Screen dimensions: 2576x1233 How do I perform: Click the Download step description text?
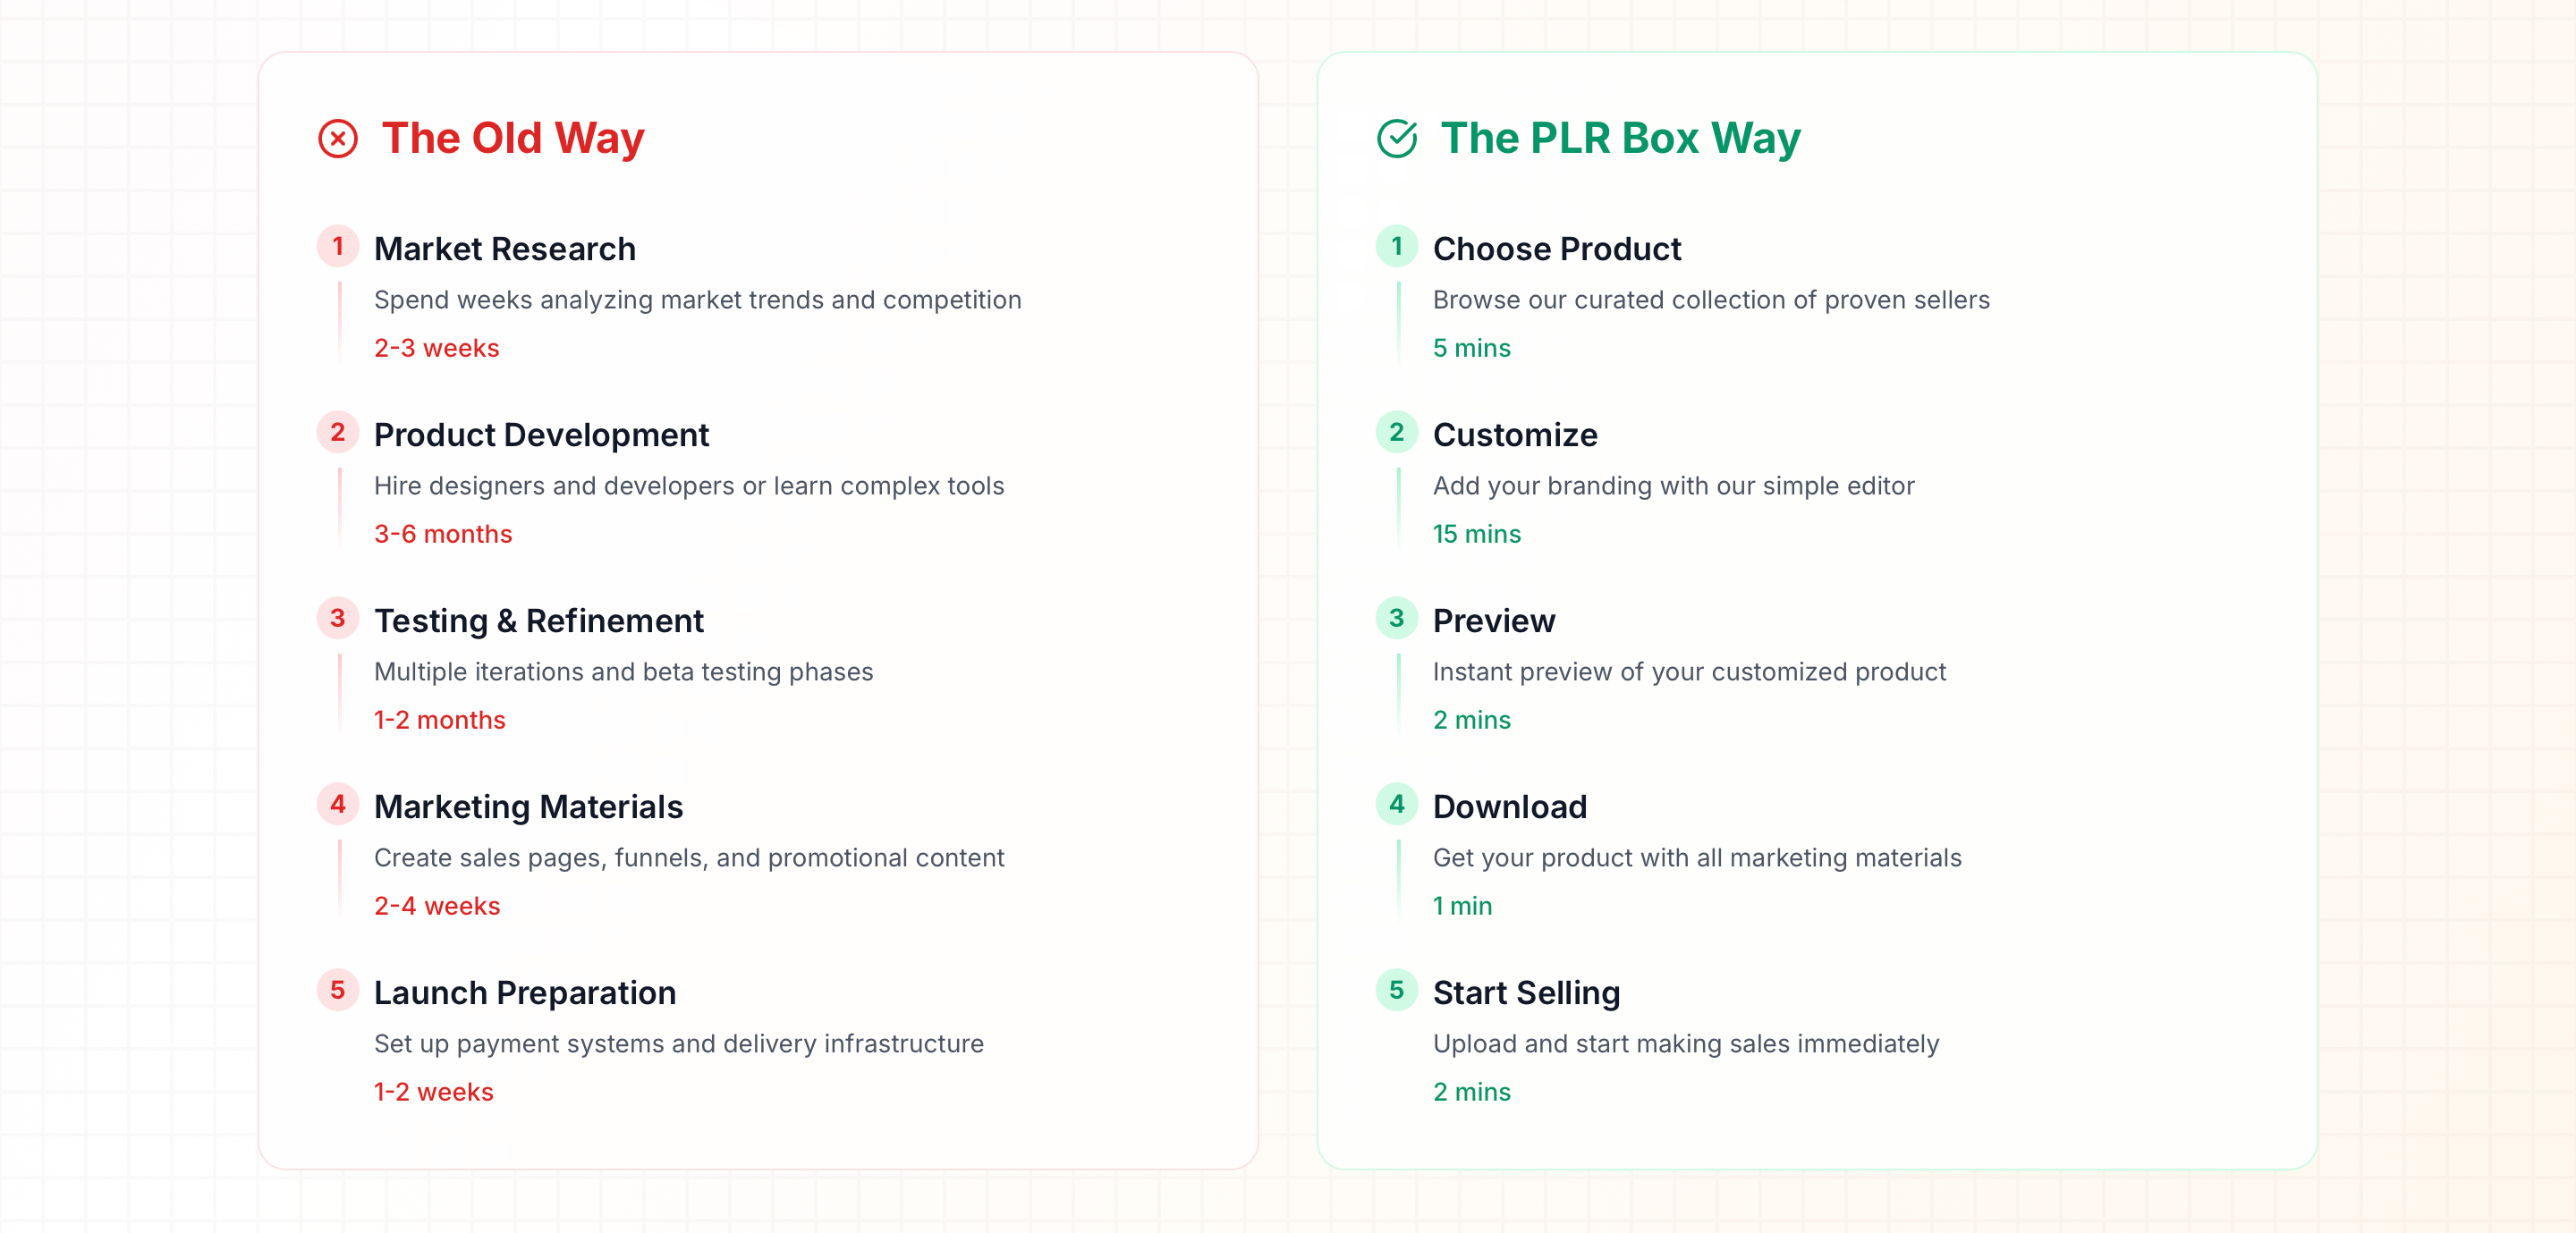(x=1697, y=858)
